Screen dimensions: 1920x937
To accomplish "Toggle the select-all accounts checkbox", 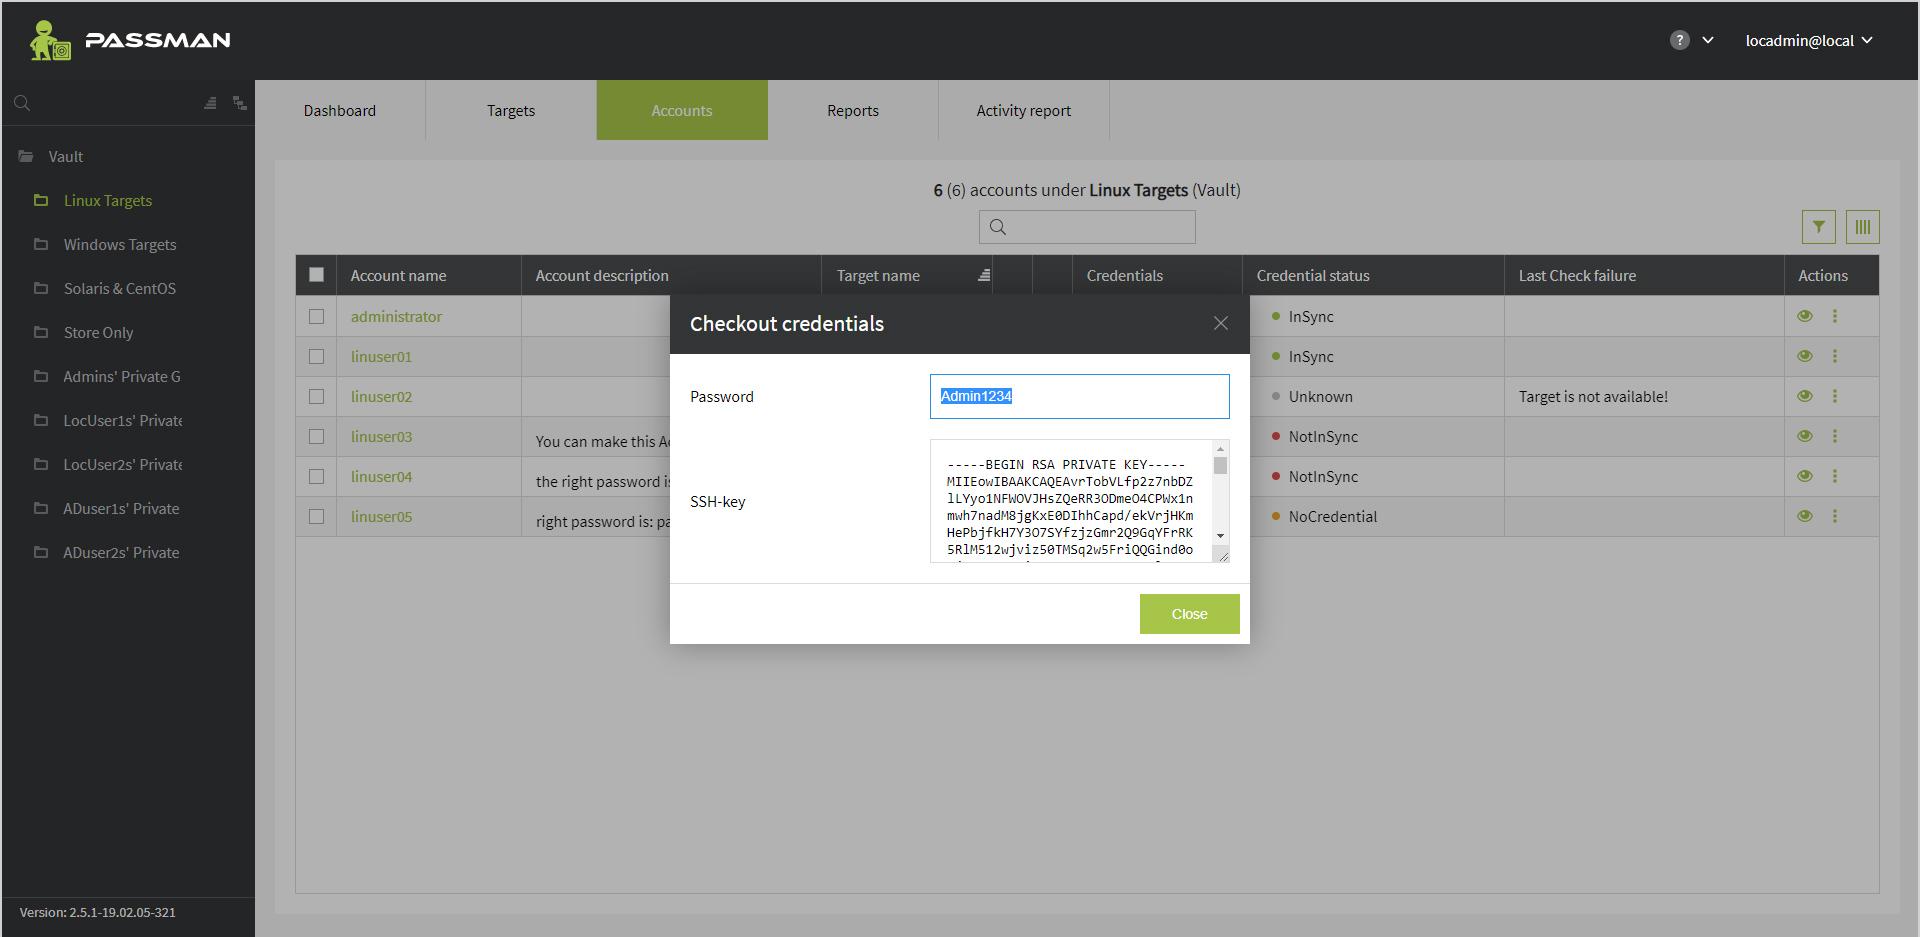I will (316, 275).
